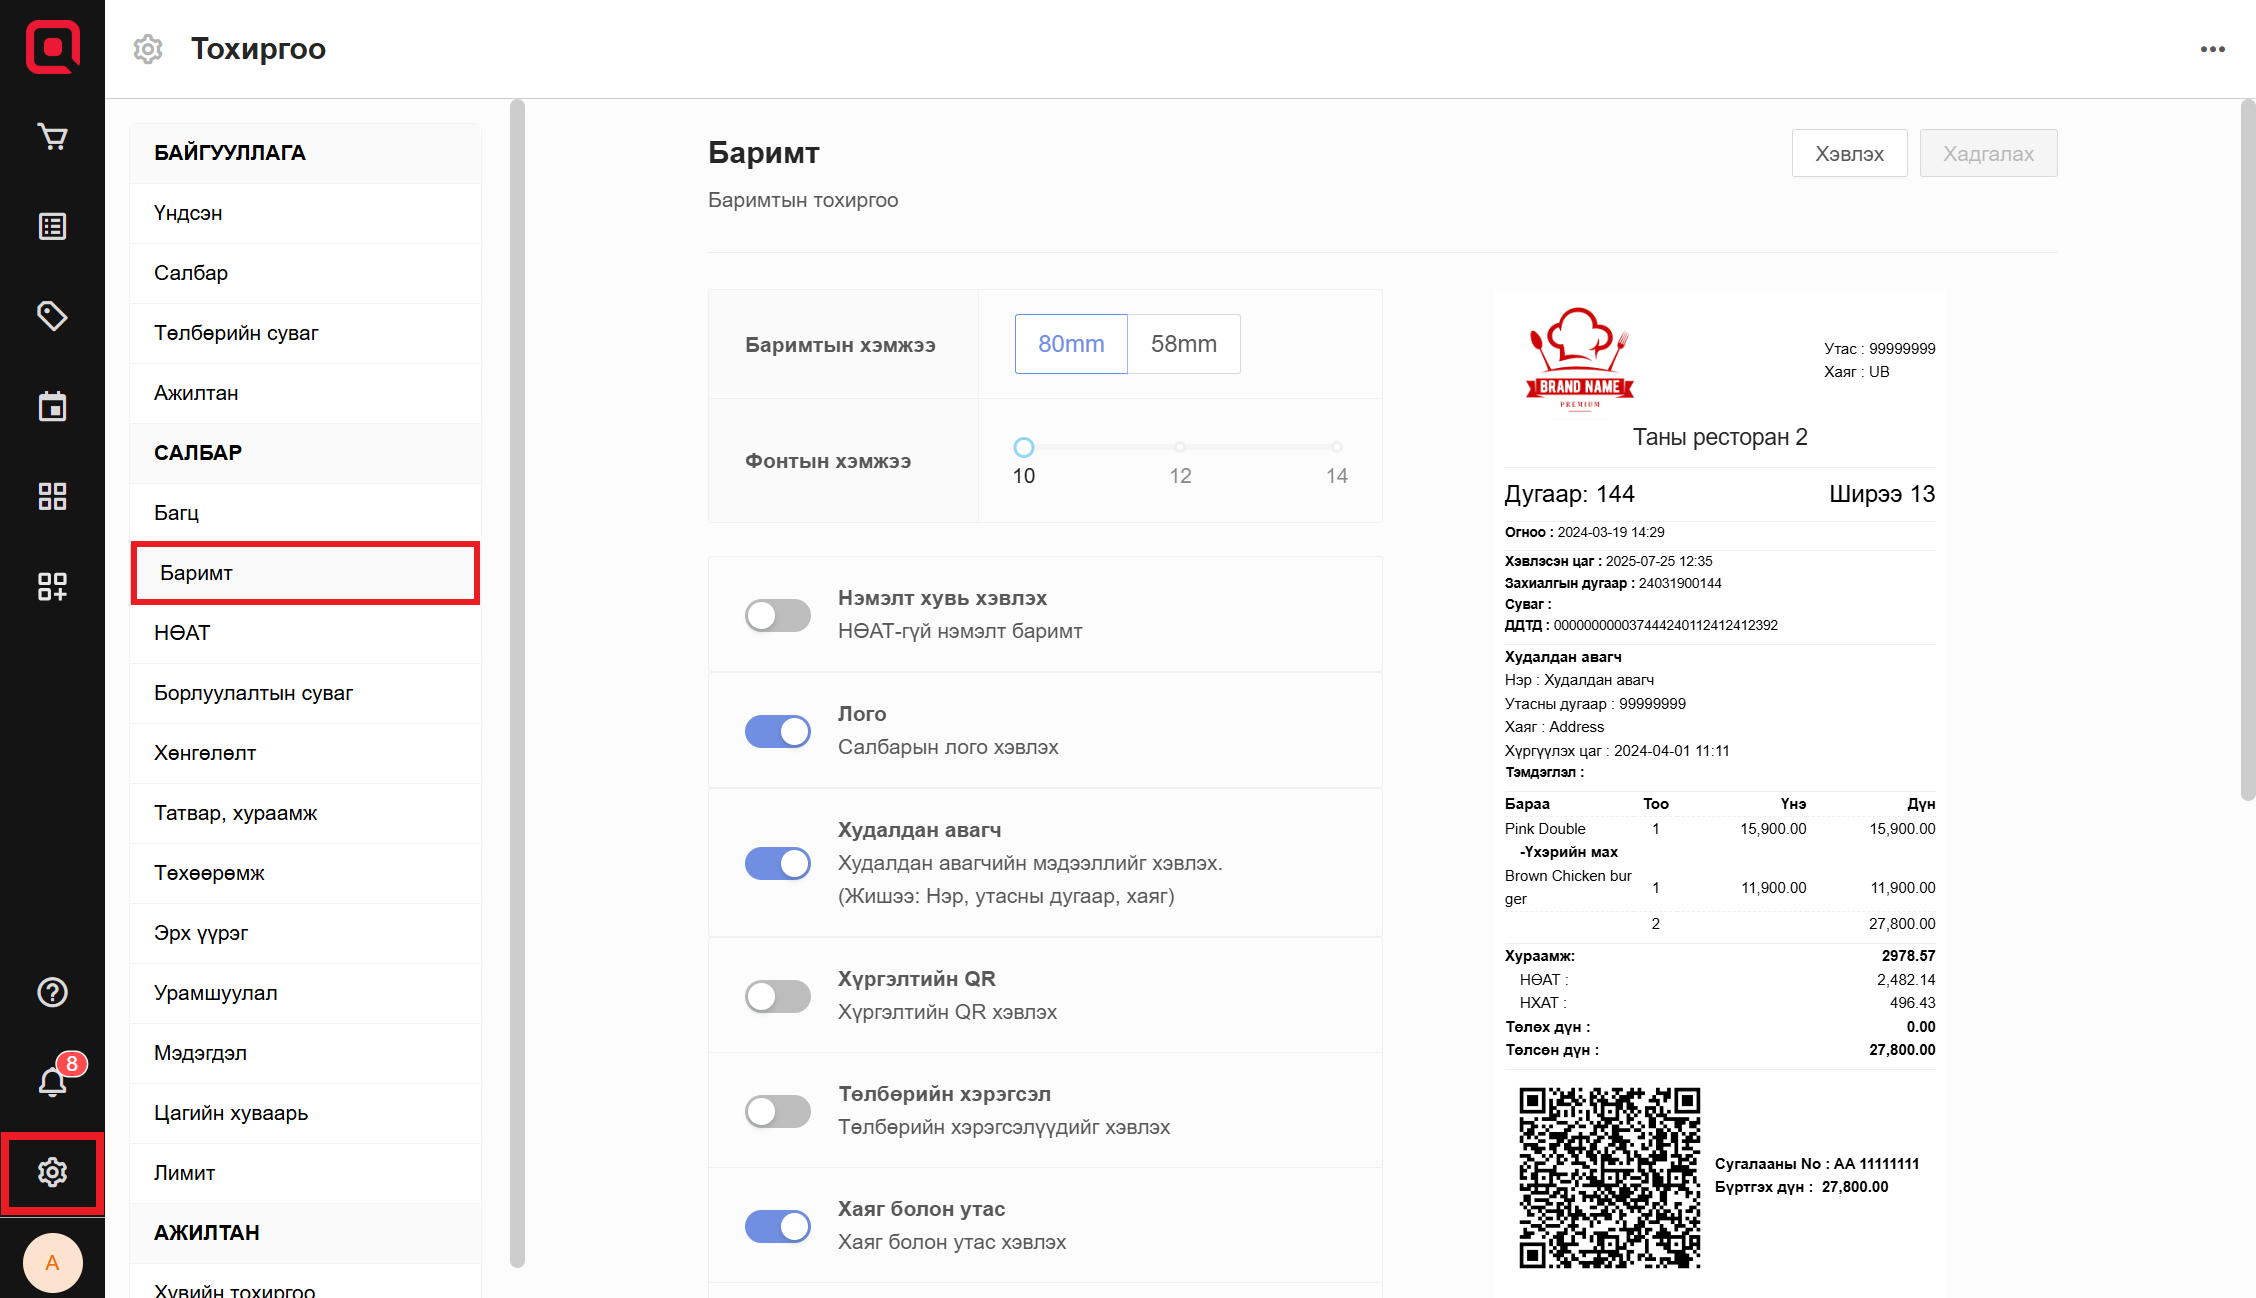The image size is (2256, 1298).
Task: Turn on Хүргэлтийн QR toggle
Action: [x=777, y=996]
